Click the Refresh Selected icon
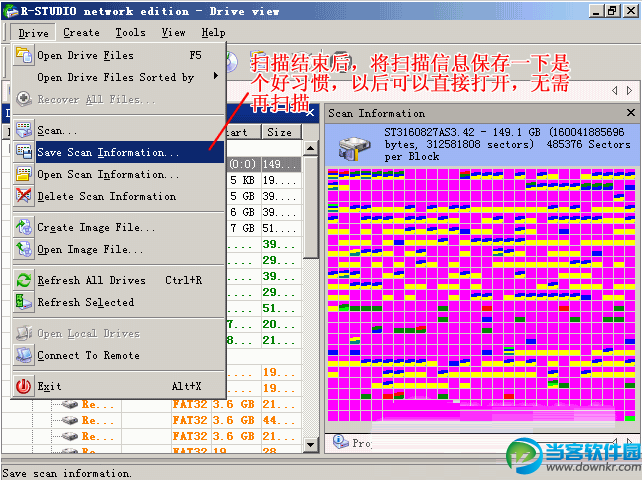 (24, 302)
